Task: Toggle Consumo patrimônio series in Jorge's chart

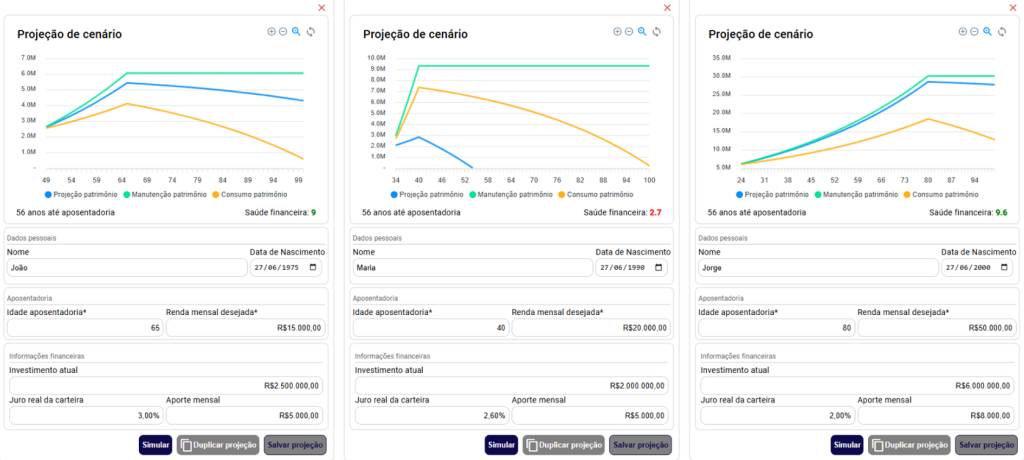Action: pyautogui.click(x=940, y=194)
